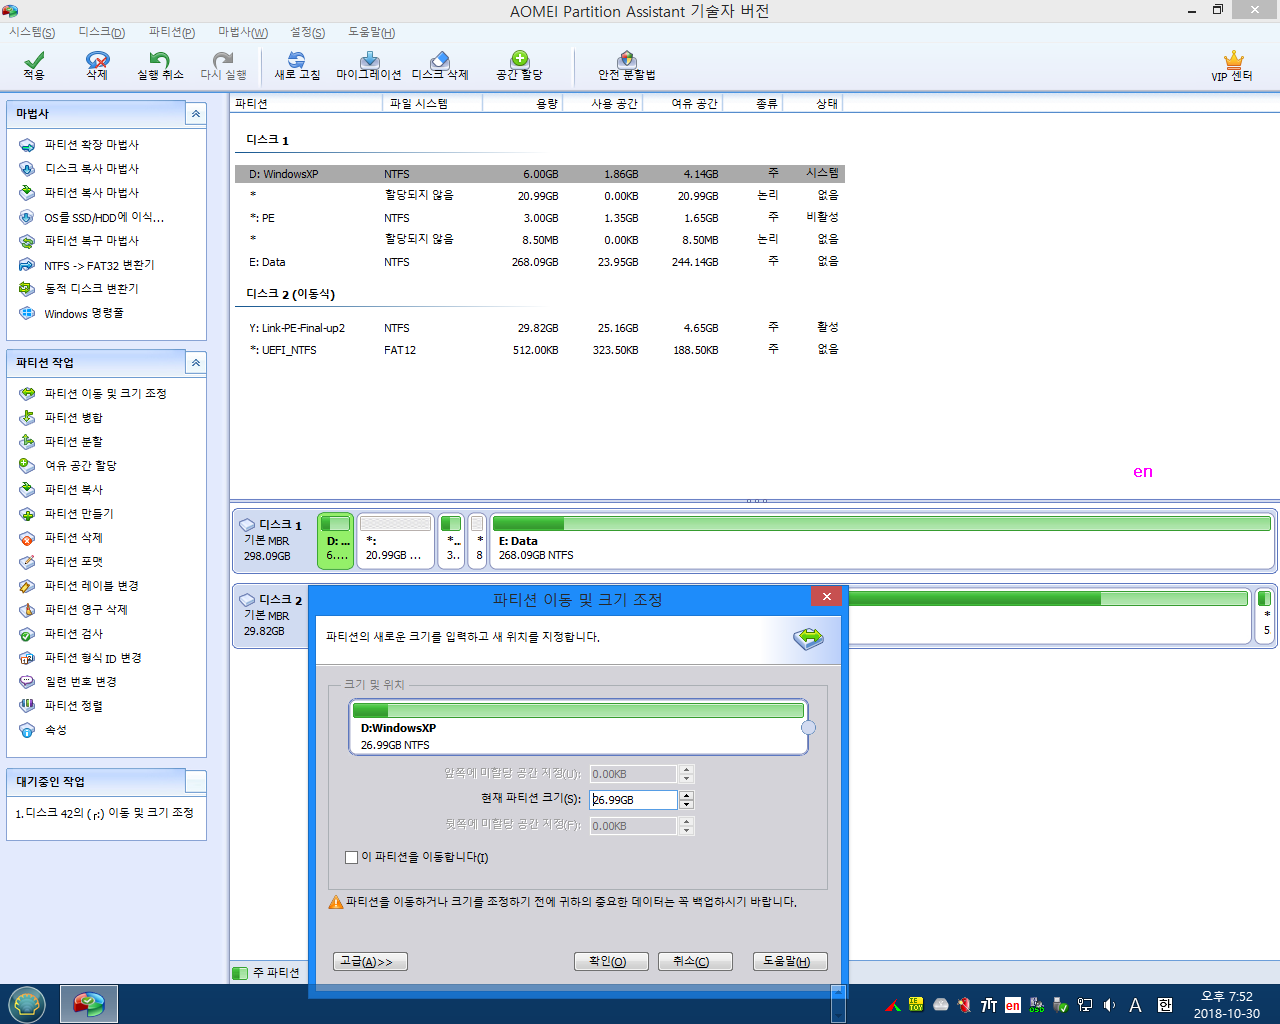Viewport: 1280px width, 1024px height.
Task: Open the 마이그레이션 toolbar icon
Action: coord(369,66)
